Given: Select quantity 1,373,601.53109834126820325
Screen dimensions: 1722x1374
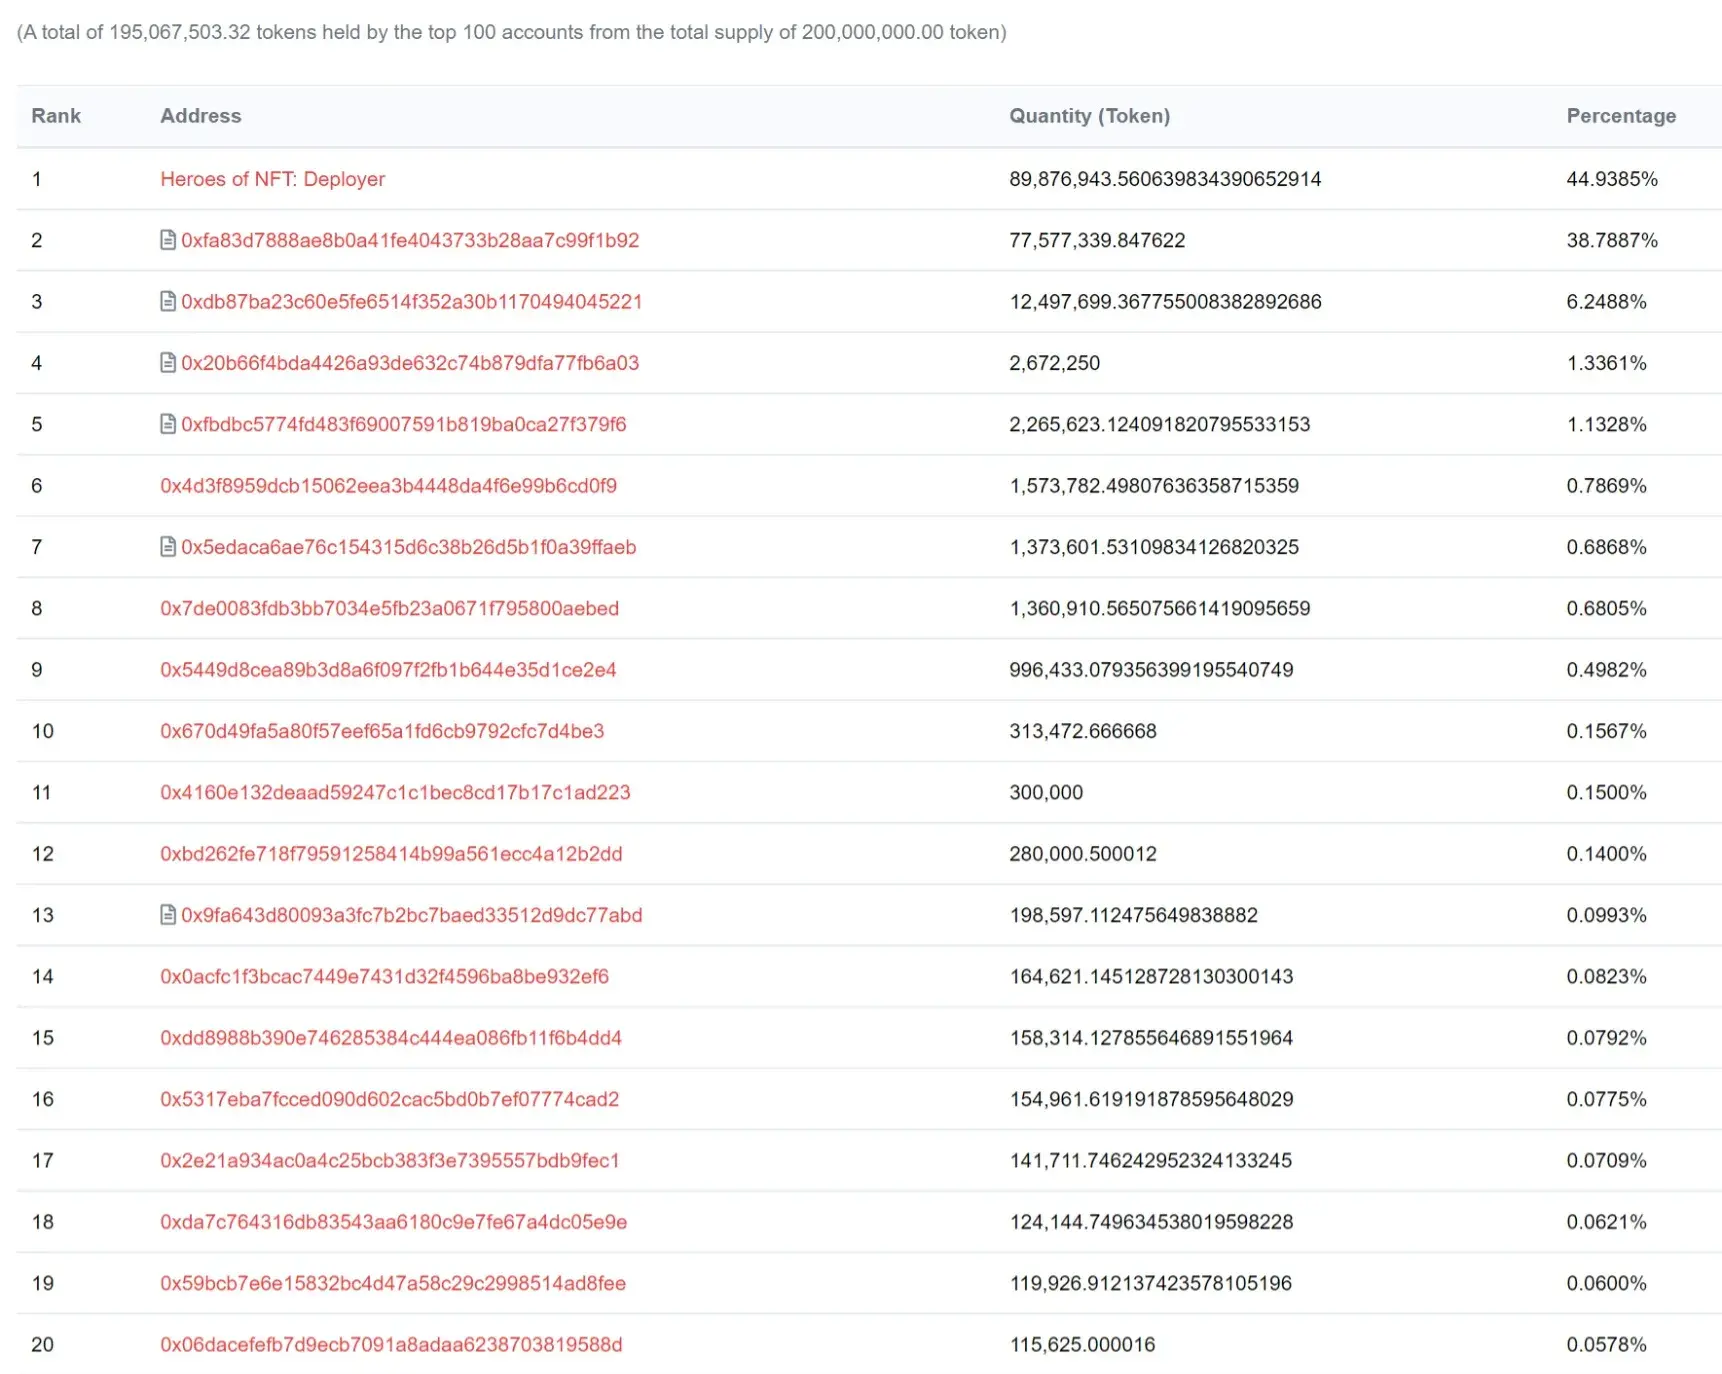Looking at the screenshot, I should point(1154,547).
